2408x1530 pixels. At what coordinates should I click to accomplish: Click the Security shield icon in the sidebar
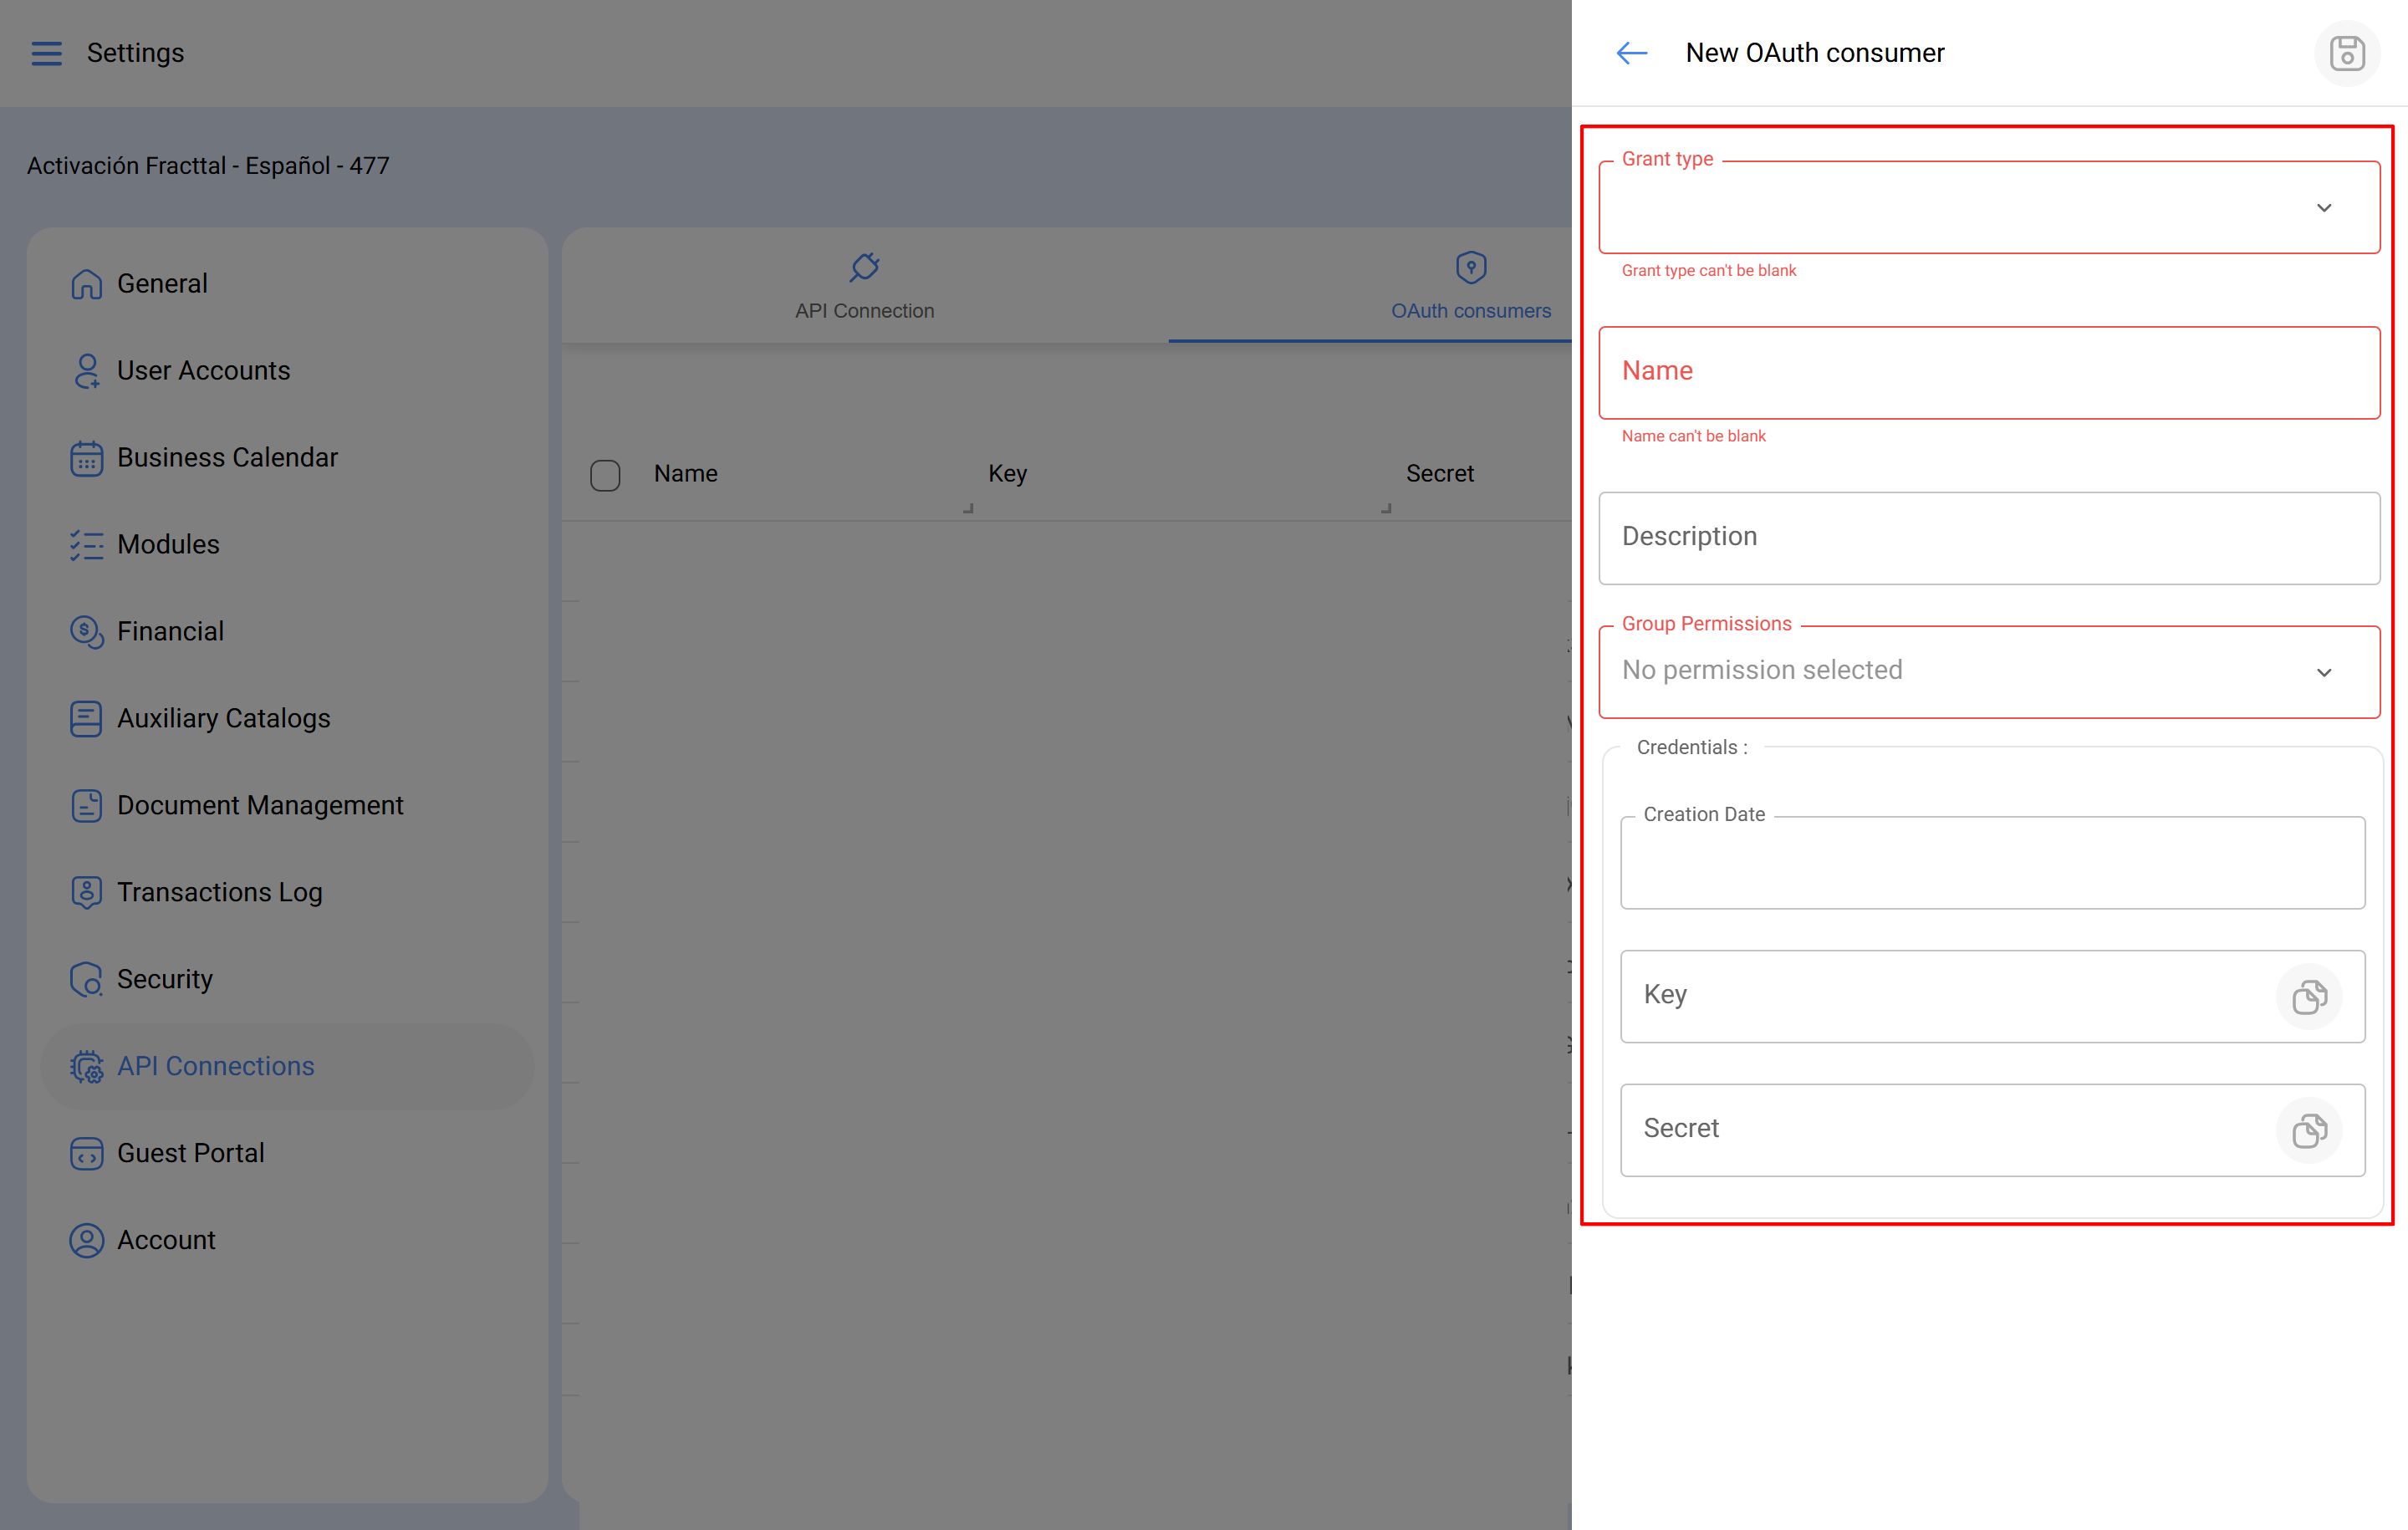coord(86,979)
